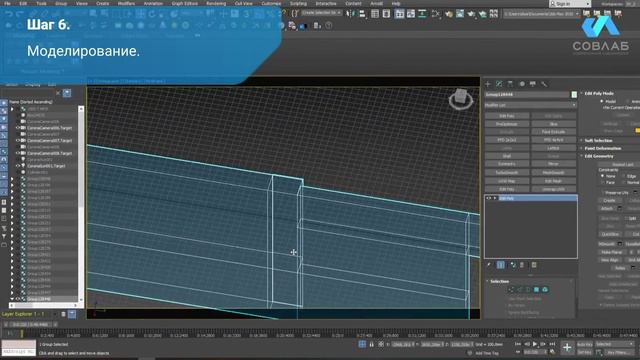
Task: Open Configure Modifier Sets icon
Action: pyautogui.click(x=534, y=265)
